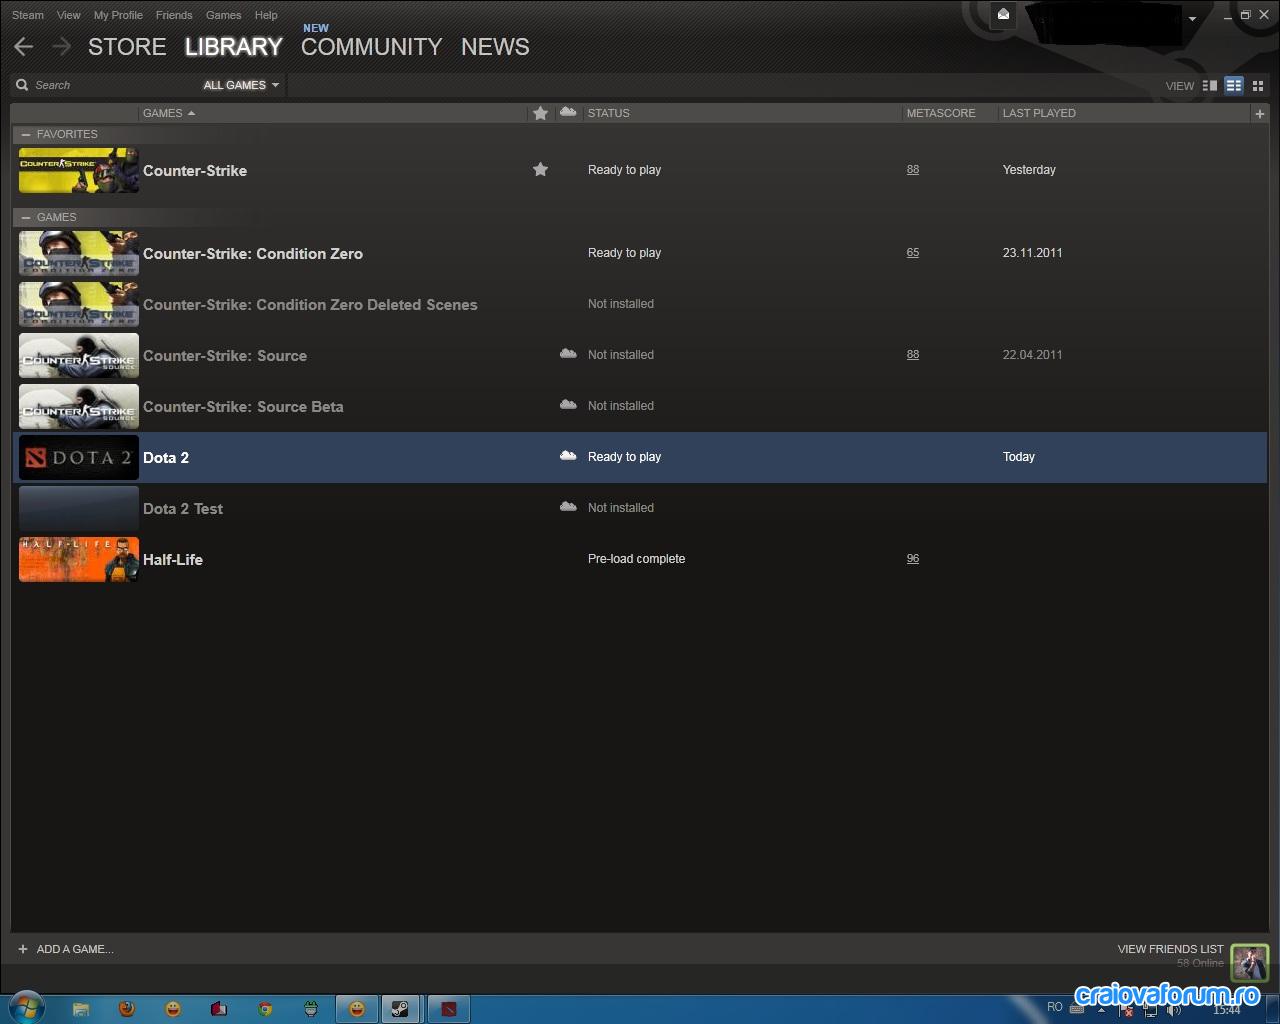1280x1024 pixels.
Task: Go to the LIBRARY tab
Action: pyautogui.click(x=234, y=47)
